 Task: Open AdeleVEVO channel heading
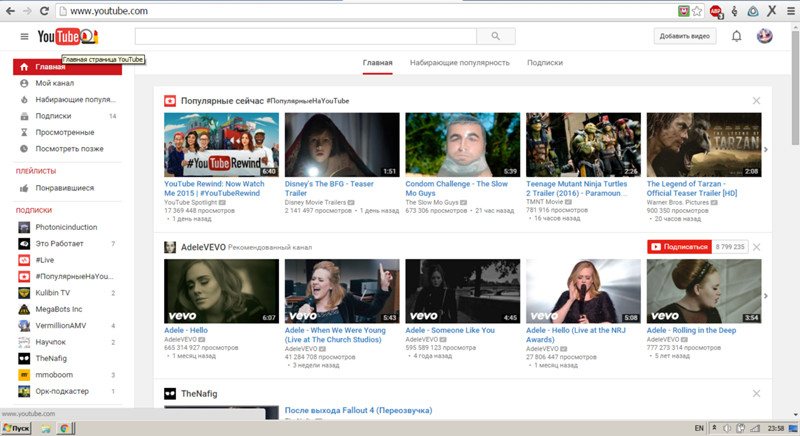point(203,247)
